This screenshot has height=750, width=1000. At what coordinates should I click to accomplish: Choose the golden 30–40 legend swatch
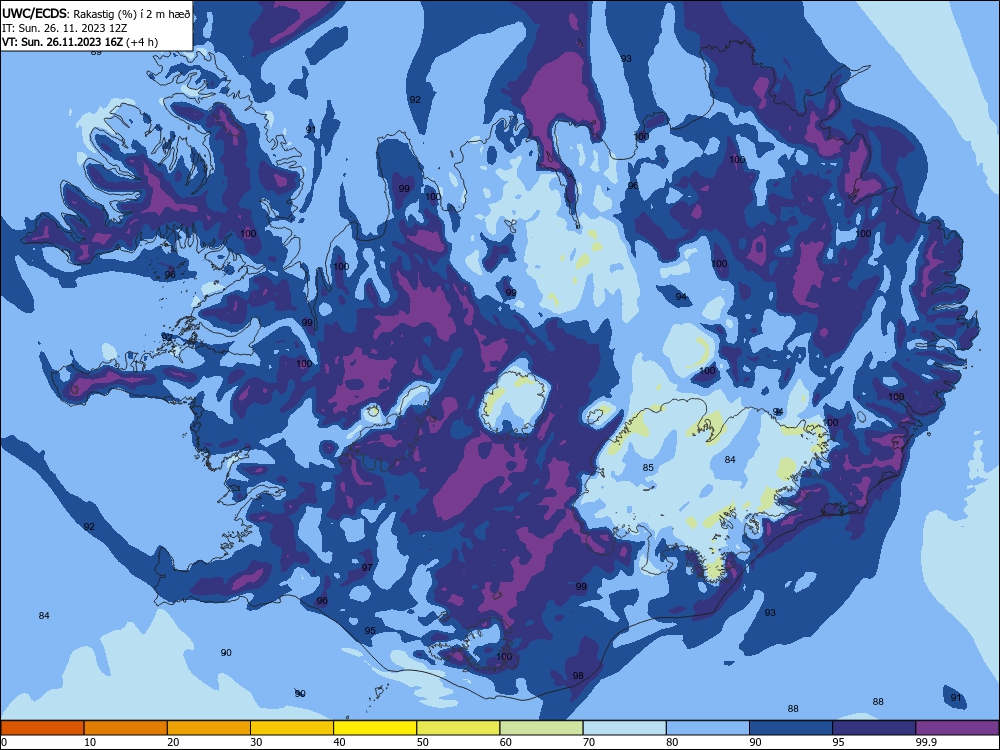click(292, 728)
